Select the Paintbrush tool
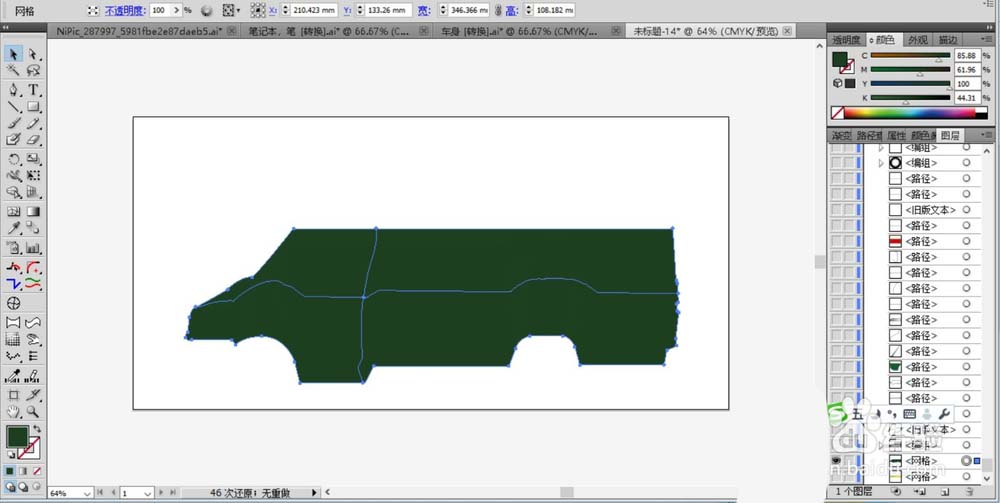1000x503 pixels. 13,123
